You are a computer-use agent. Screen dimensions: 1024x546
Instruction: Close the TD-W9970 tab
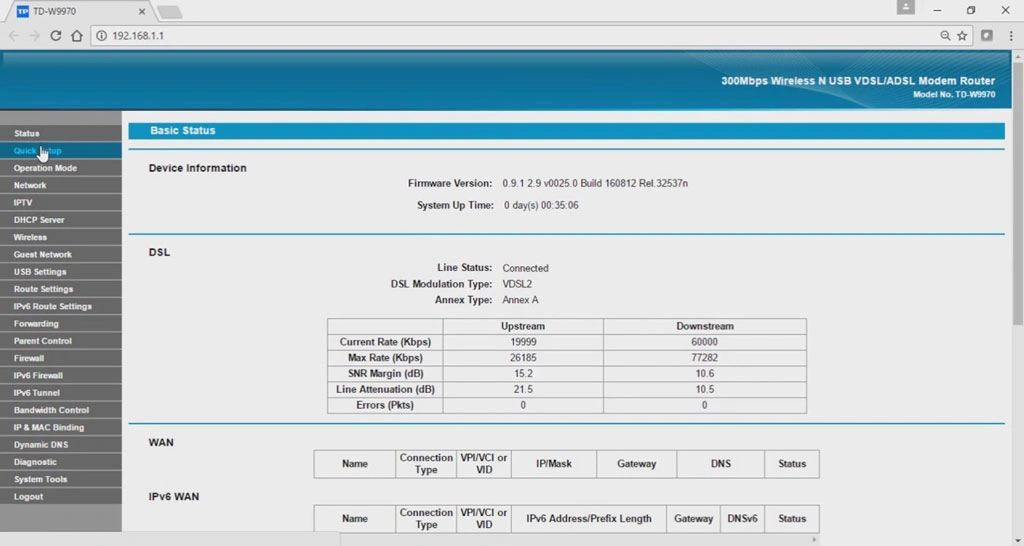tap(142, 11)
